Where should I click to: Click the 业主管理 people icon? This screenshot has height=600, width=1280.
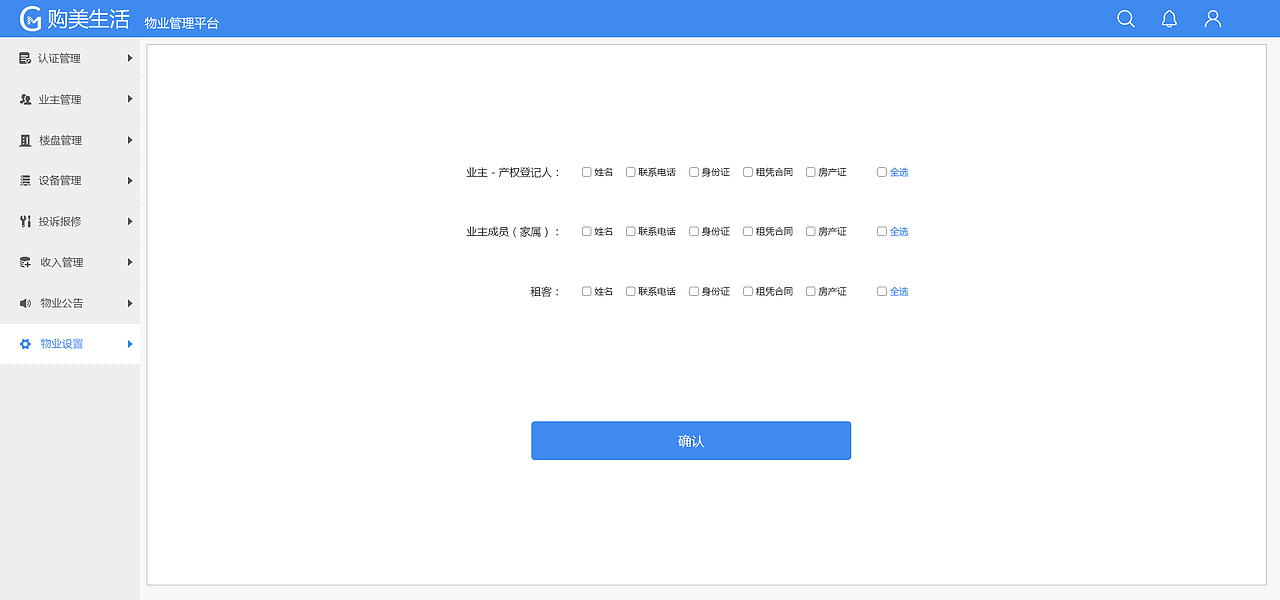(x=26, y=99)
